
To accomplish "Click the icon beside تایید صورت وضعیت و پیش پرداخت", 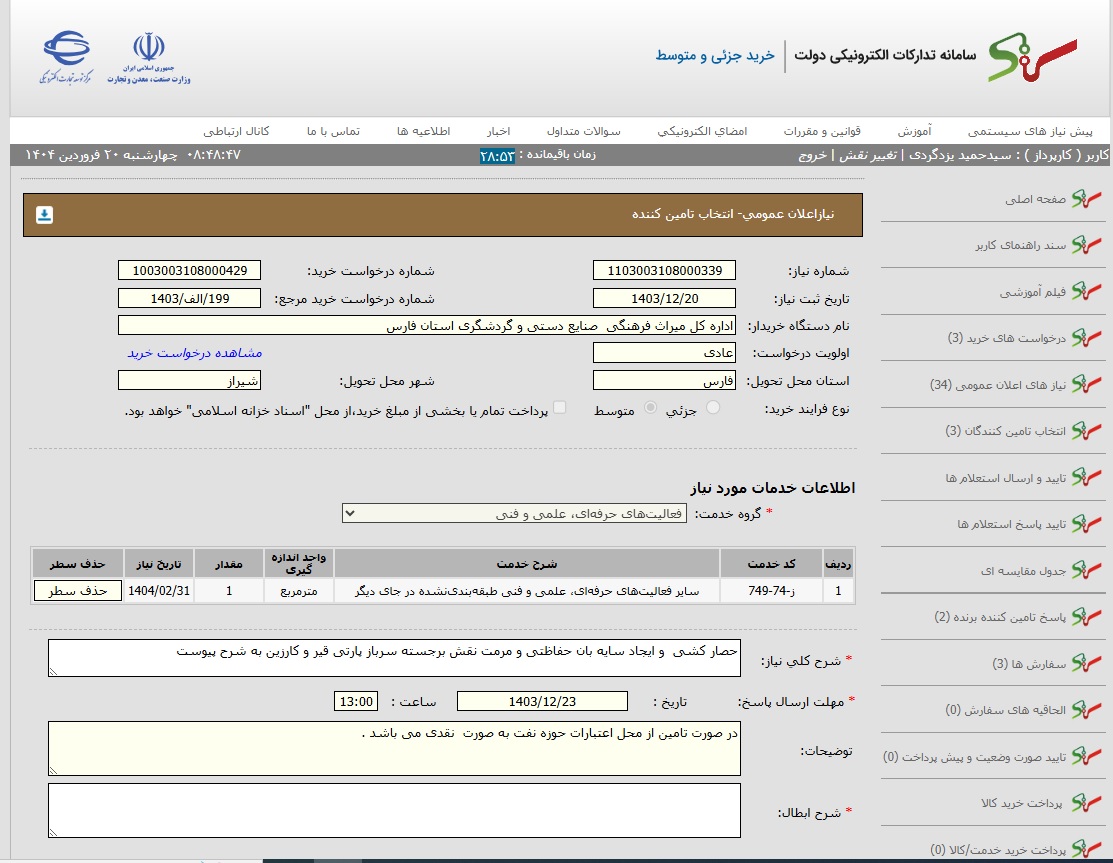I will 1086,757.
